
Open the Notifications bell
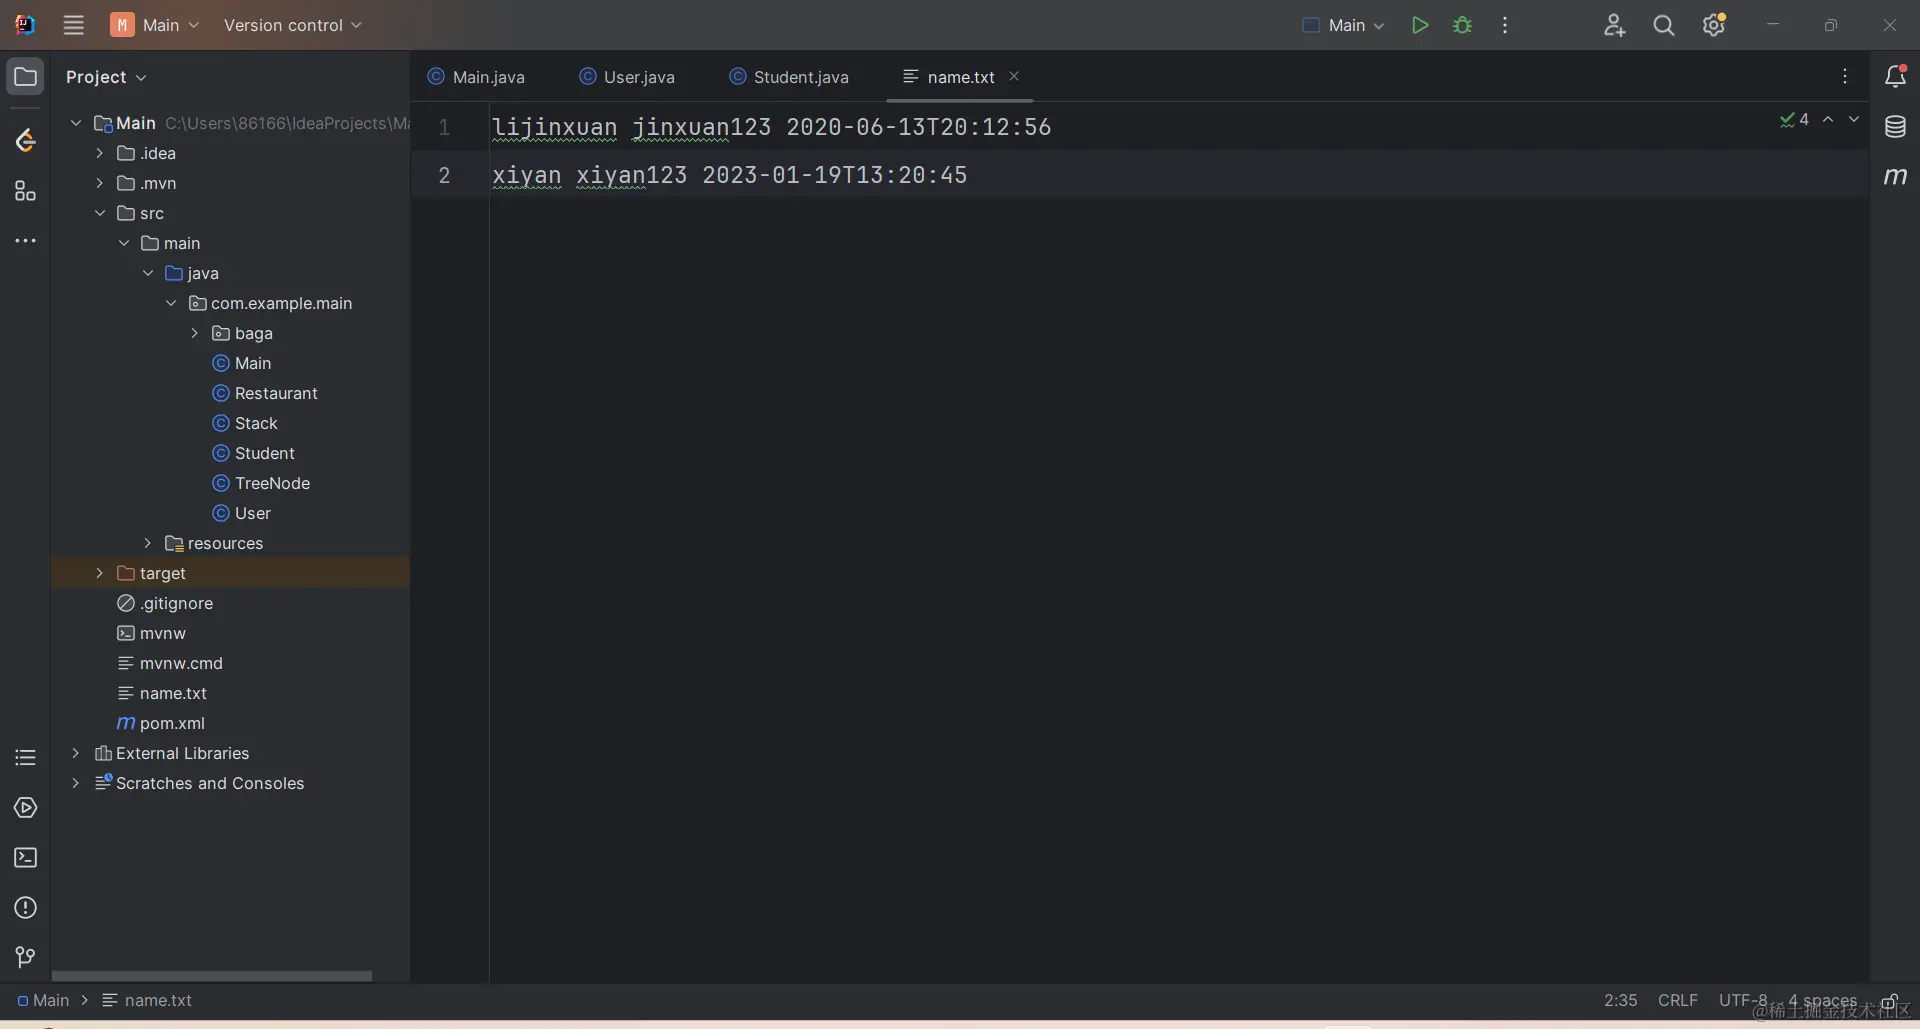1895,76
